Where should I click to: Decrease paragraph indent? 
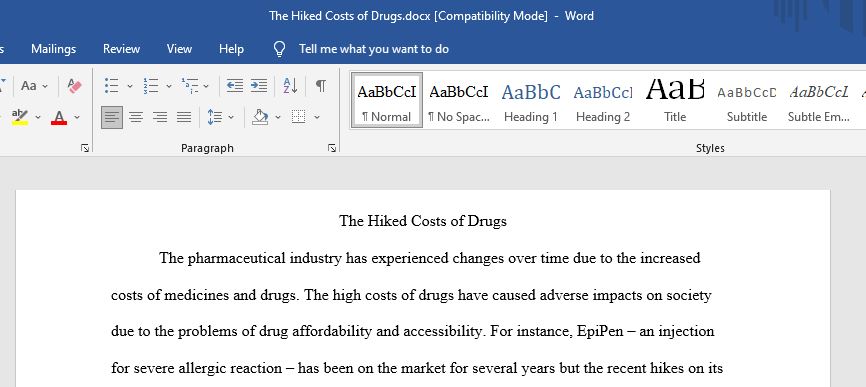pyautogui.click(x=235, y=86)
